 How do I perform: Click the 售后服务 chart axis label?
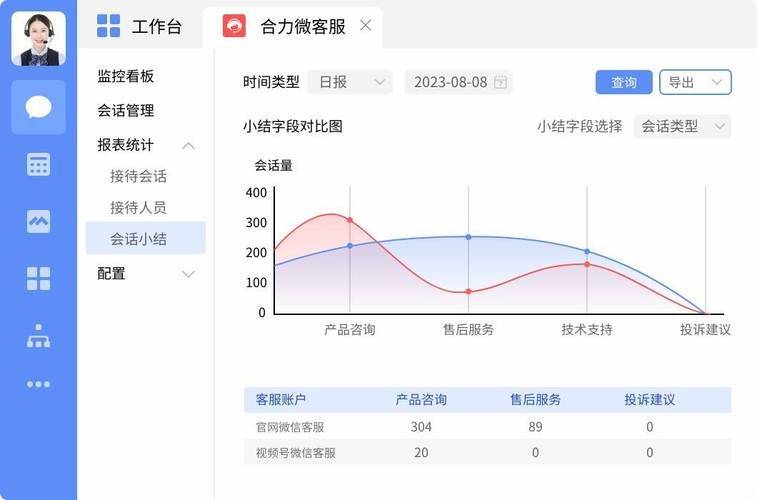click(x=468, y=330)
